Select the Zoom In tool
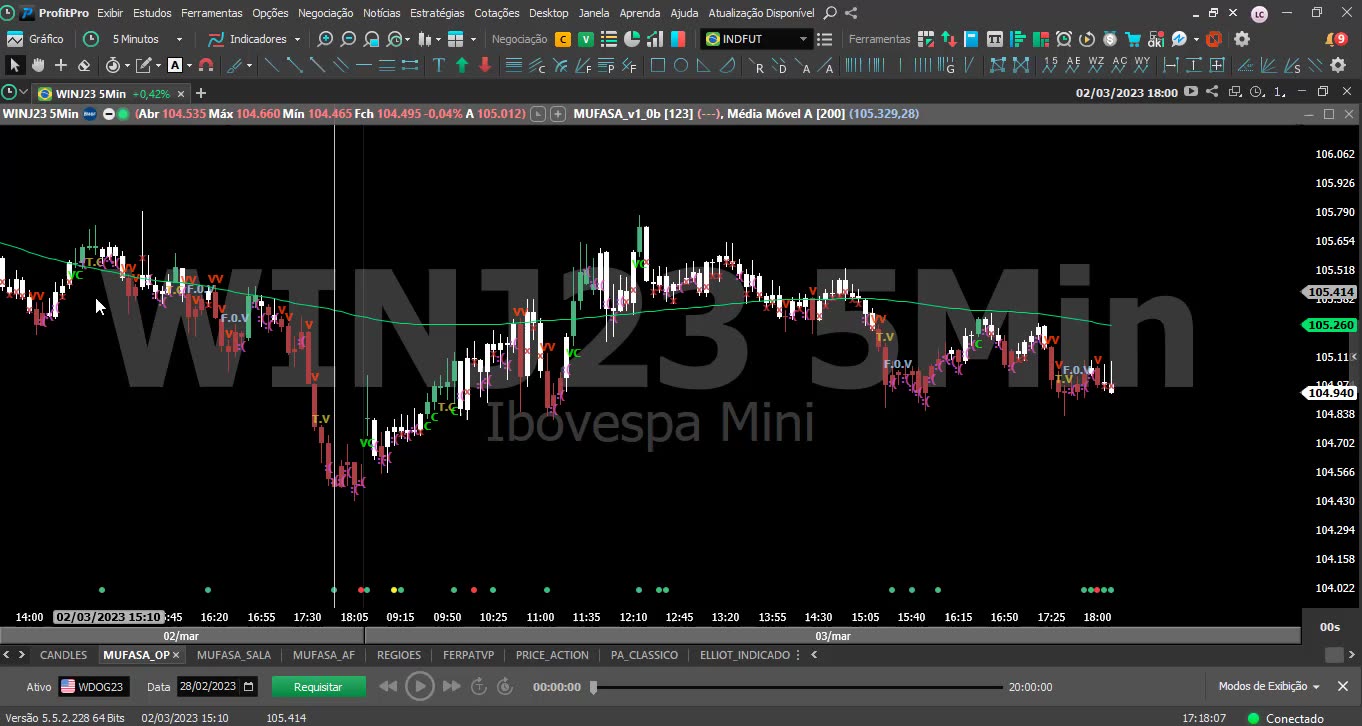Screen dimensions: 1362x726 325,39
